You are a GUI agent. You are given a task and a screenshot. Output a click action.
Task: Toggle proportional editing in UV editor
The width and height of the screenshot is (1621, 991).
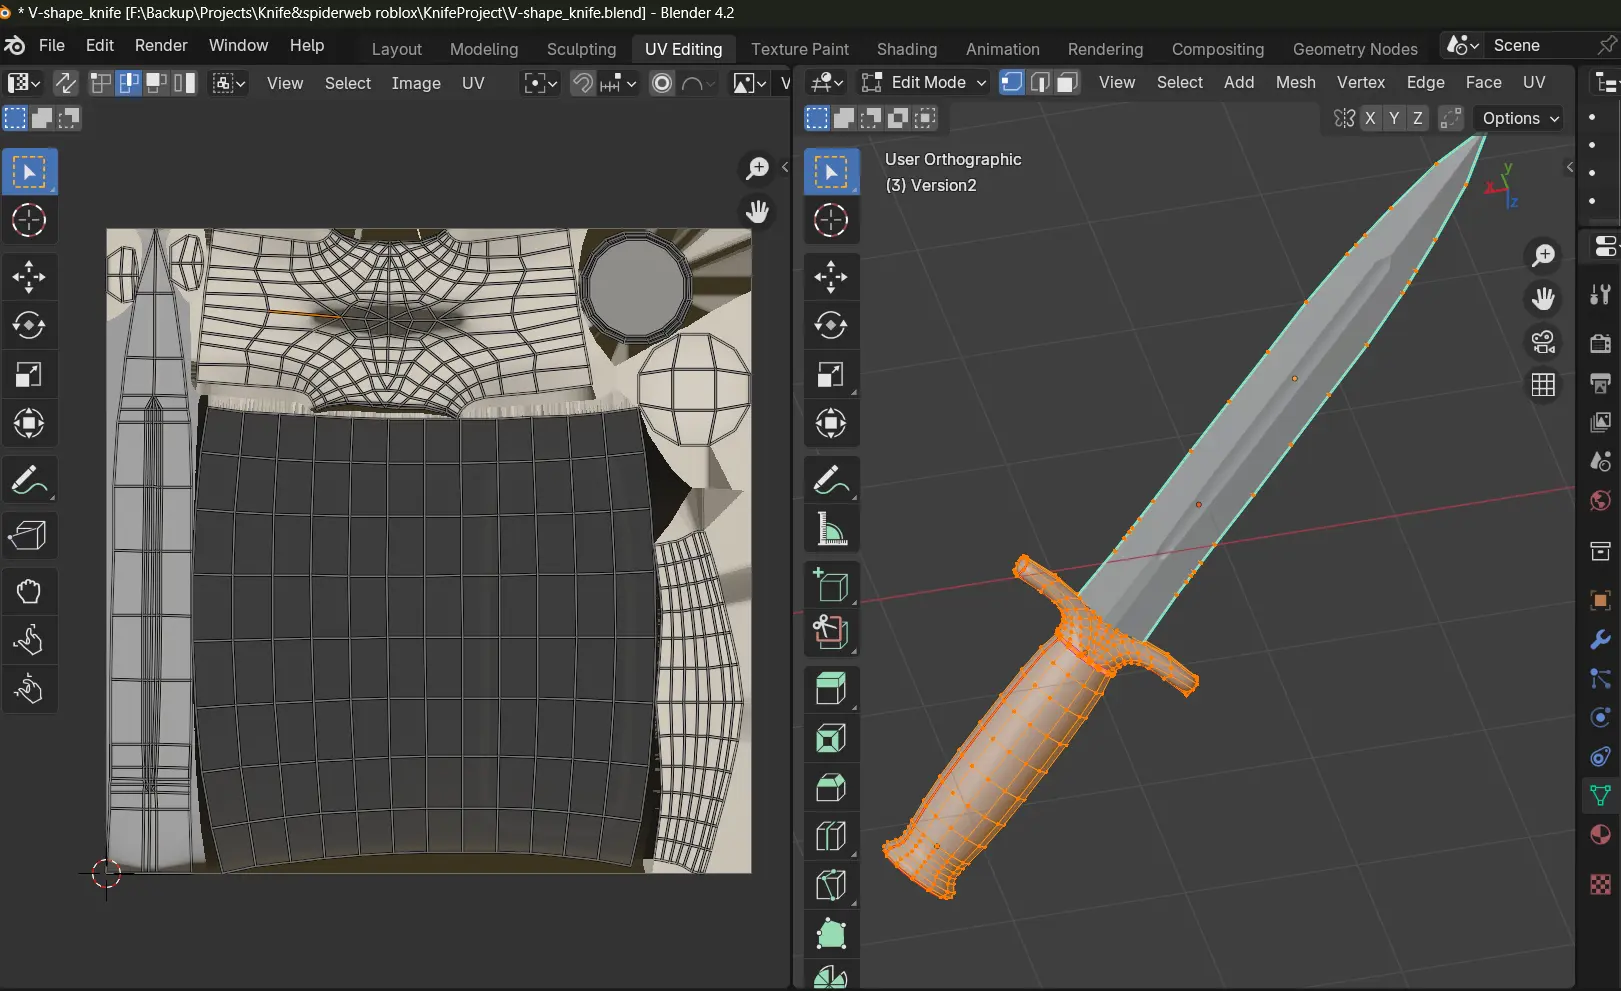point(662,83)
